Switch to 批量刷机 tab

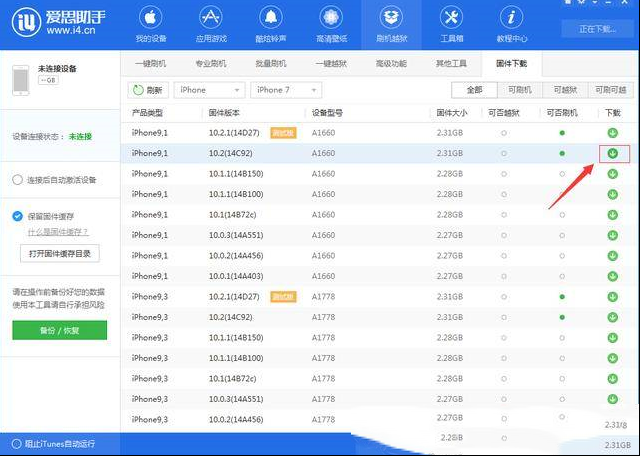(x=271, y=64)
